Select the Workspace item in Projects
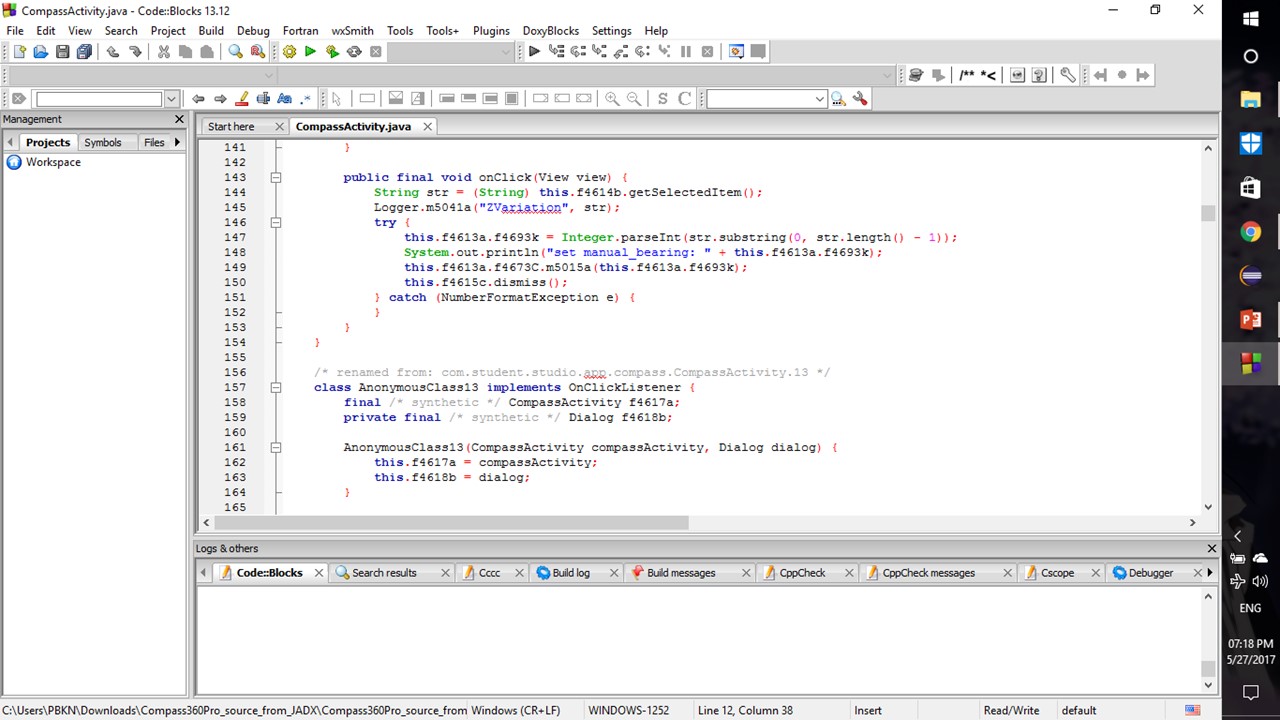The height and width of the screenshot is (720, 1280). (x=53, y=162)
